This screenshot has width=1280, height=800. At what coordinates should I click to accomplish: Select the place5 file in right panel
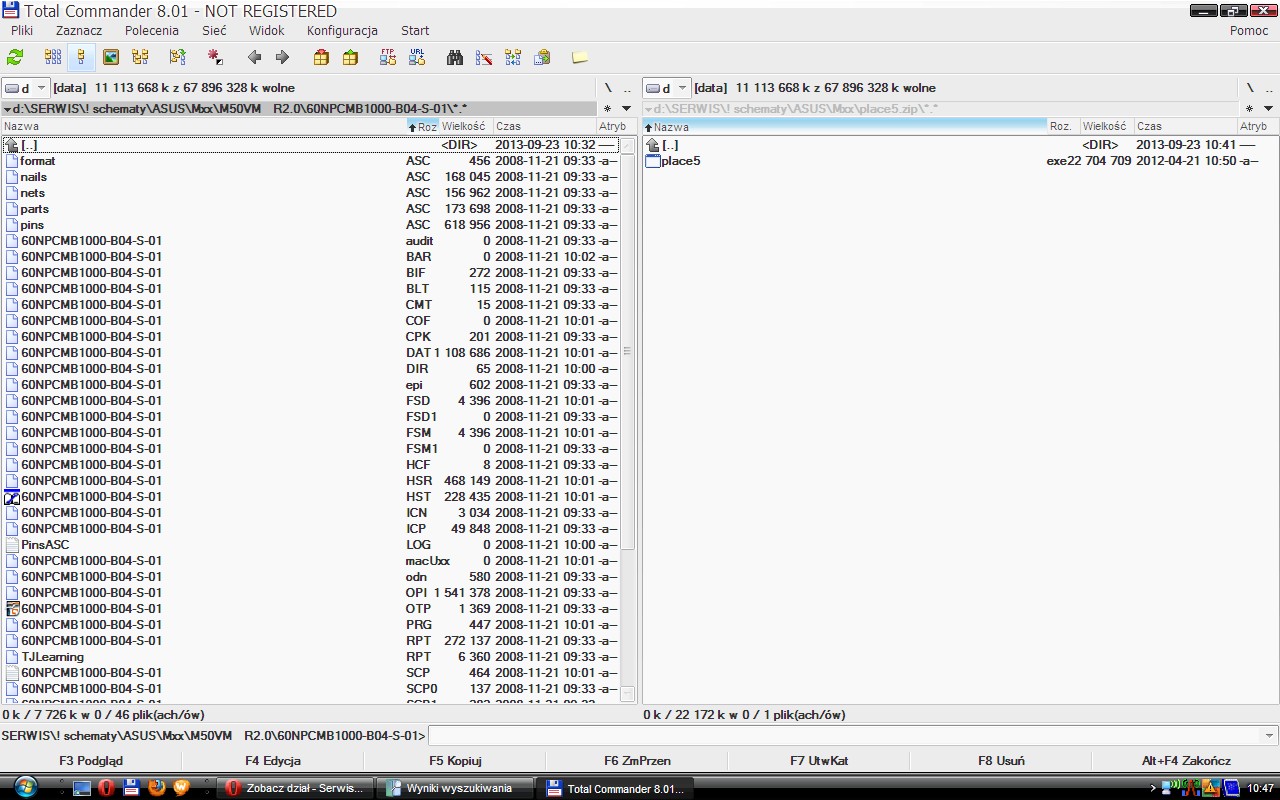(x=680, y=161)
